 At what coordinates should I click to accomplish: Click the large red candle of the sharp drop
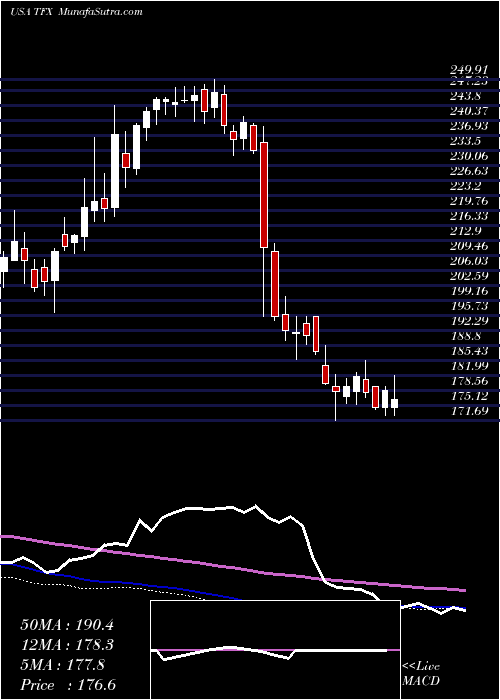click(x=264, y=195)
